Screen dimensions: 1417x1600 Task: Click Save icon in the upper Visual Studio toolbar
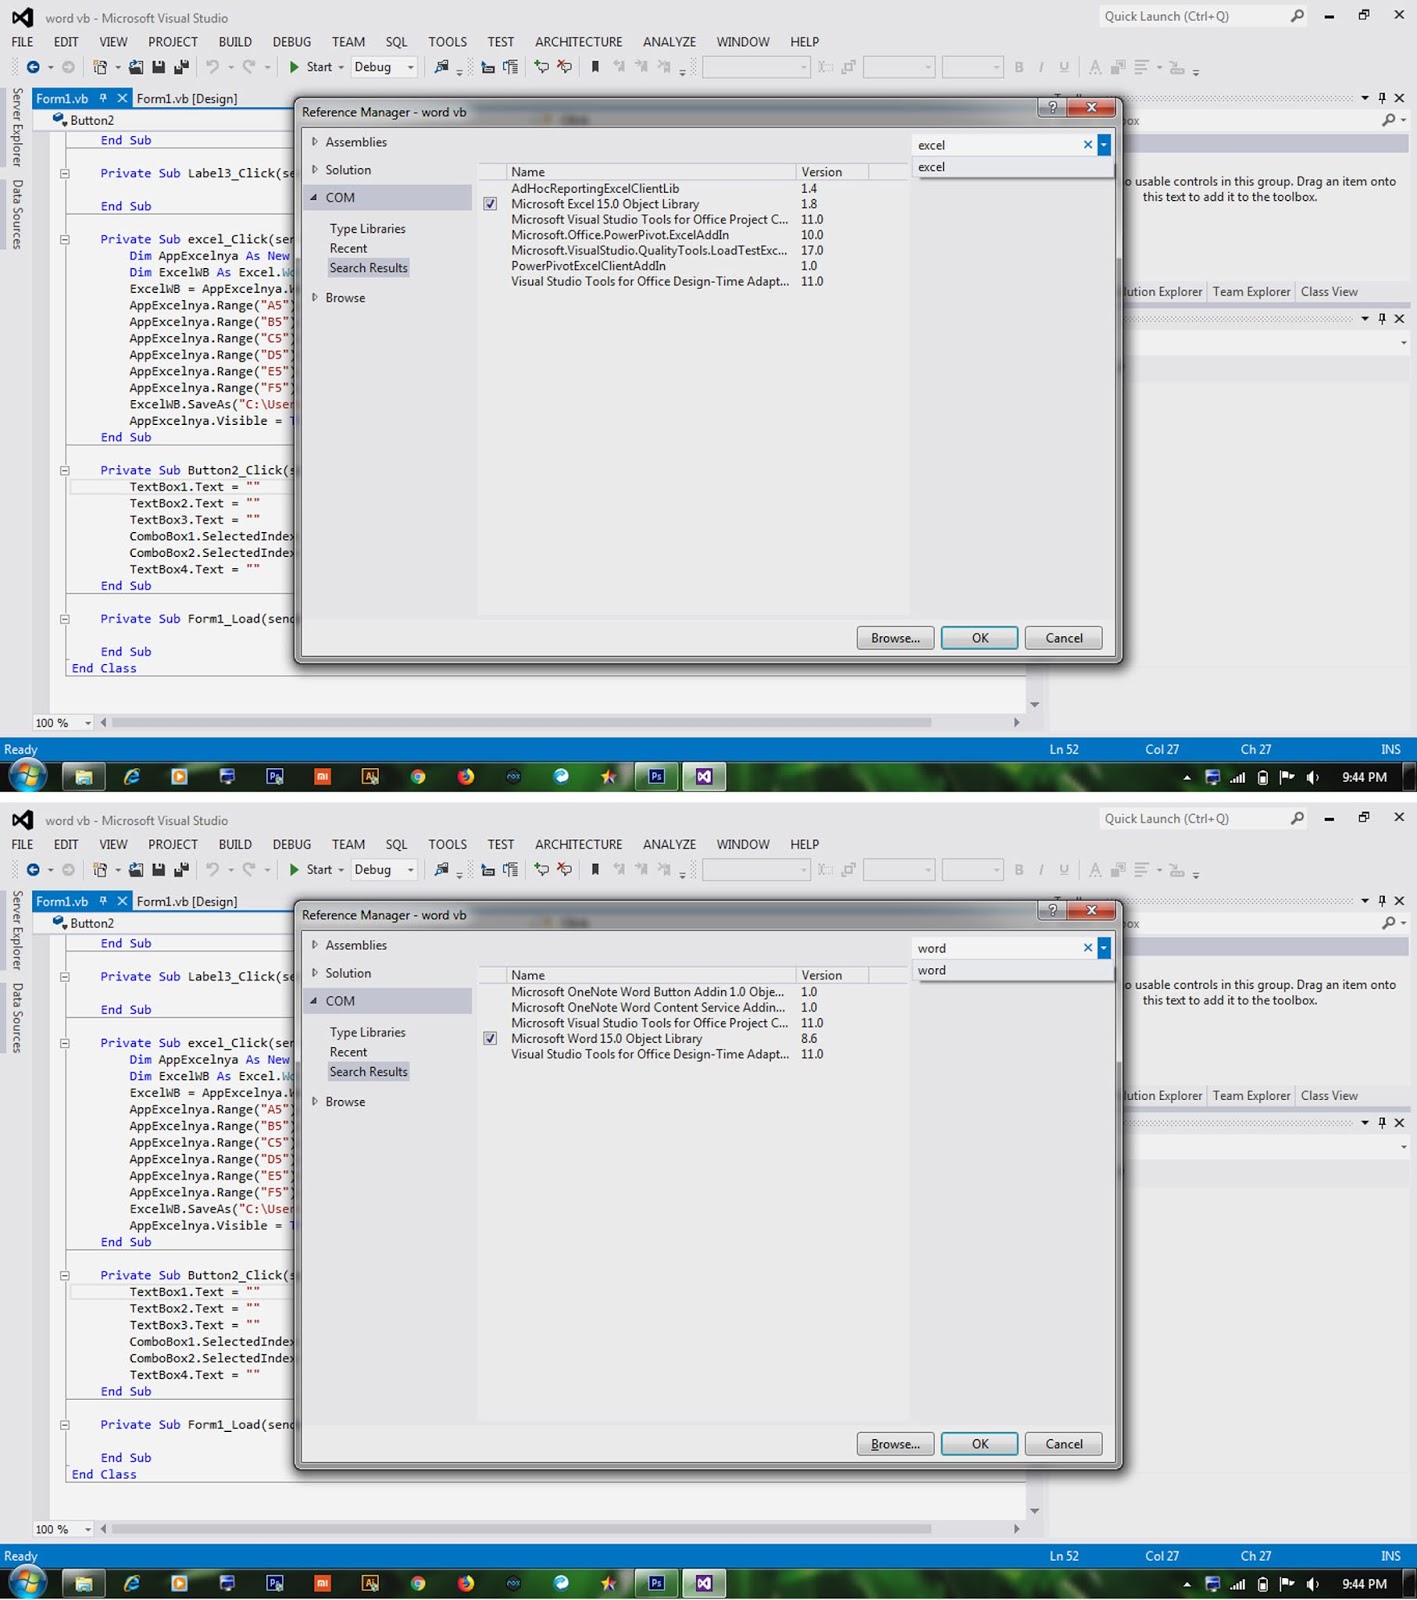pos(158,67)
